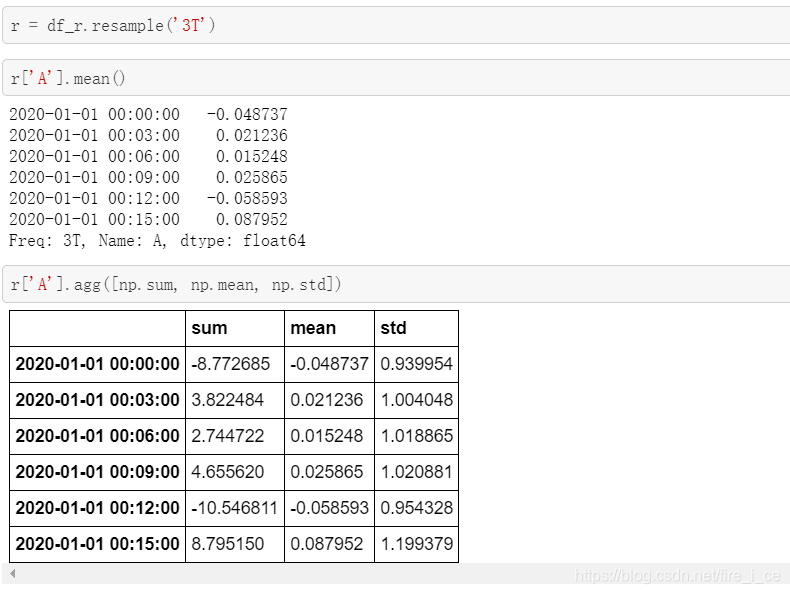This screenshot has width=790, height=594.
Task: Click plain-text output line 2020-01-01 00:09:00 0.025865
Action: coord(148,177)
